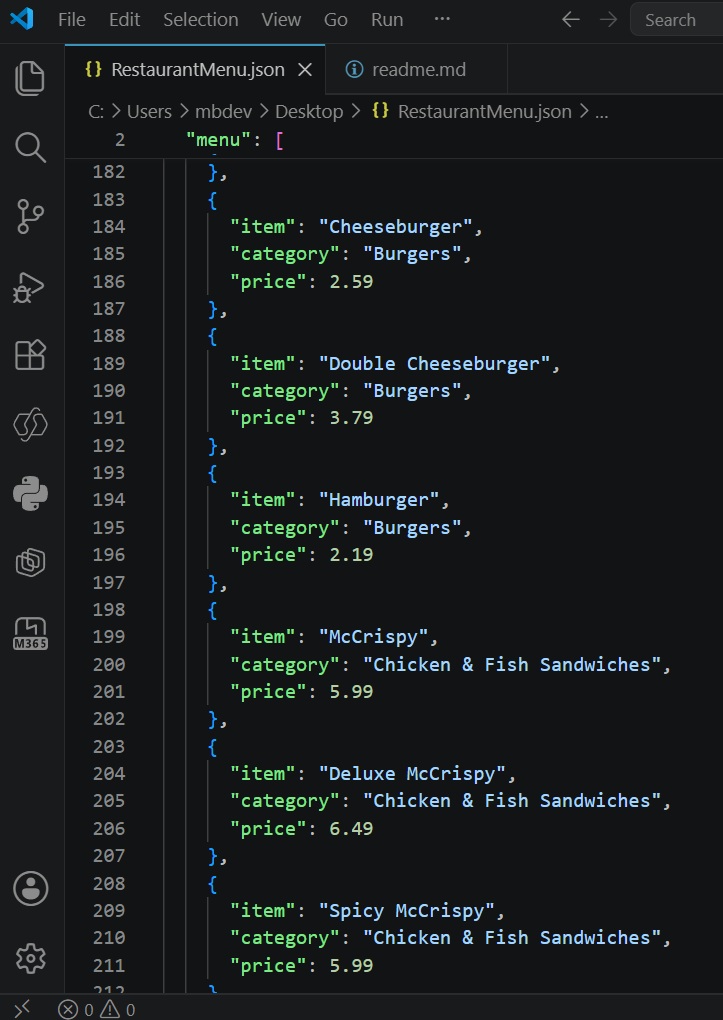Click the "Deluxe McCrispy" string value
This screenshot has width=723, height=1020.
point(411,773)
